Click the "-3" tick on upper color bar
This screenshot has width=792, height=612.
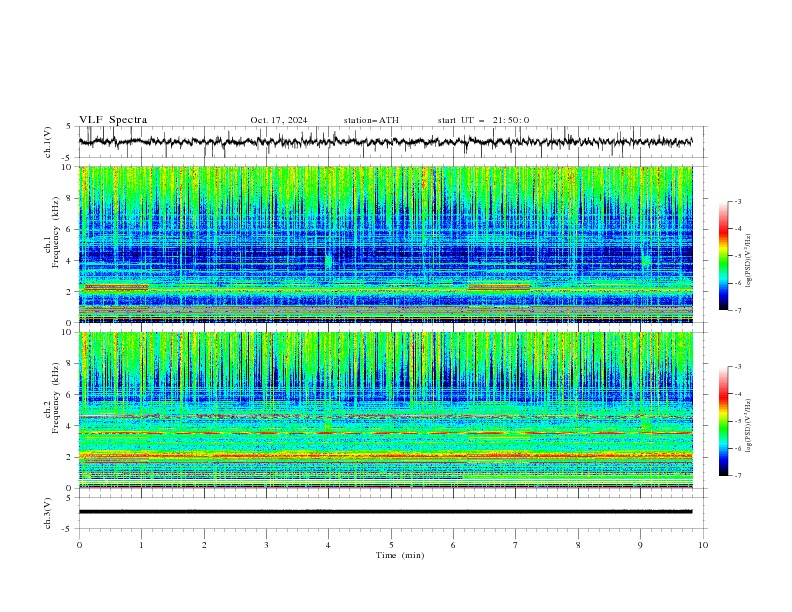[x=738, y=201]
